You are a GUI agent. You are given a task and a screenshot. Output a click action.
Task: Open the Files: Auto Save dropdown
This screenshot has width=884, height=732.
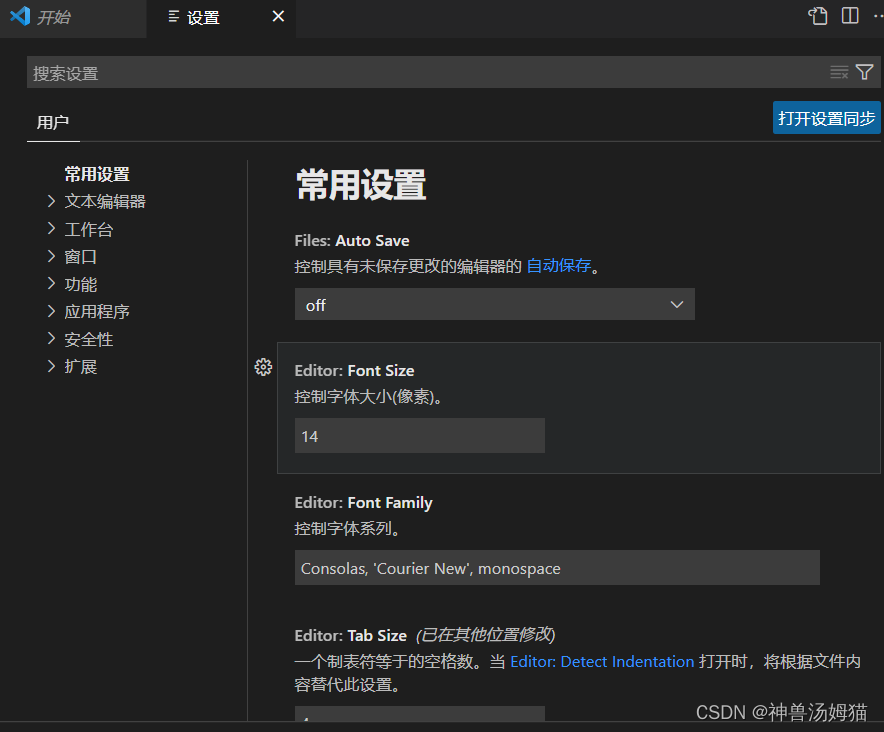(494, 304)
